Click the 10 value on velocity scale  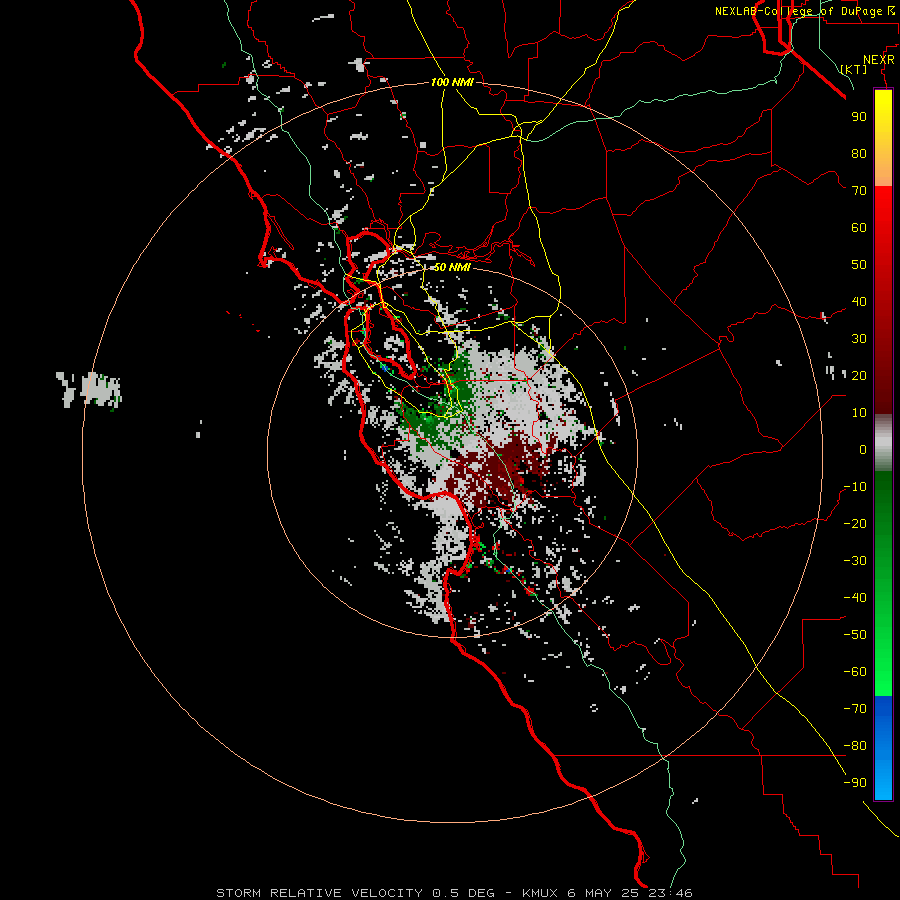[859, 413]
